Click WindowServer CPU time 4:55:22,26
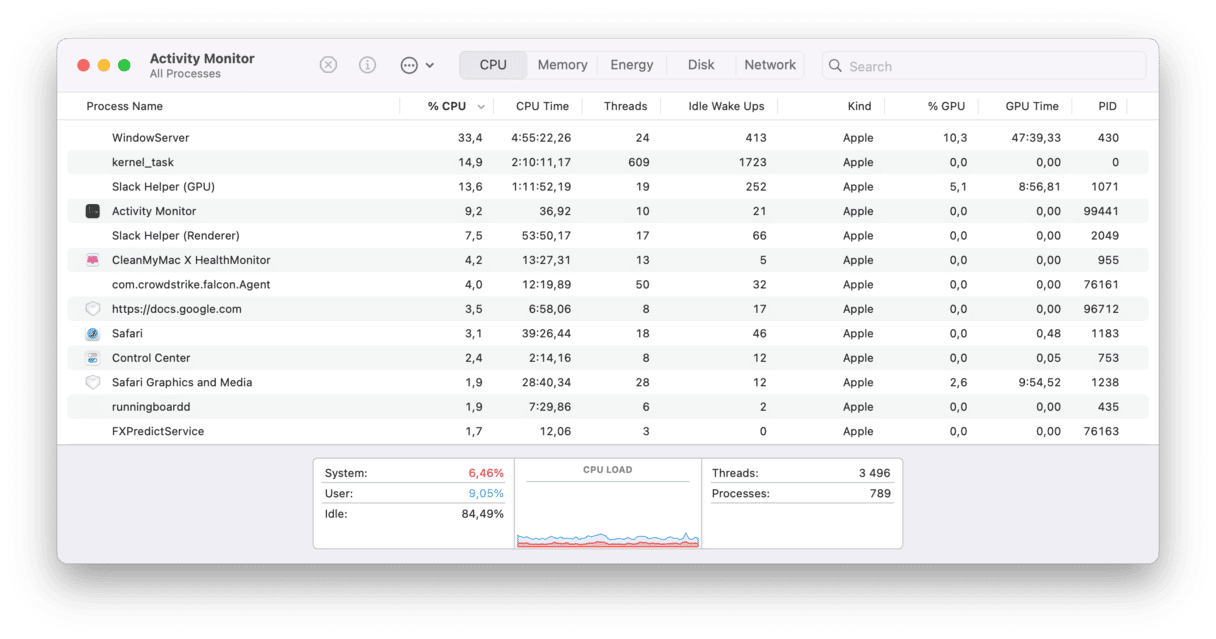This screenshot has width=1216, height=639. click(541, 138)
